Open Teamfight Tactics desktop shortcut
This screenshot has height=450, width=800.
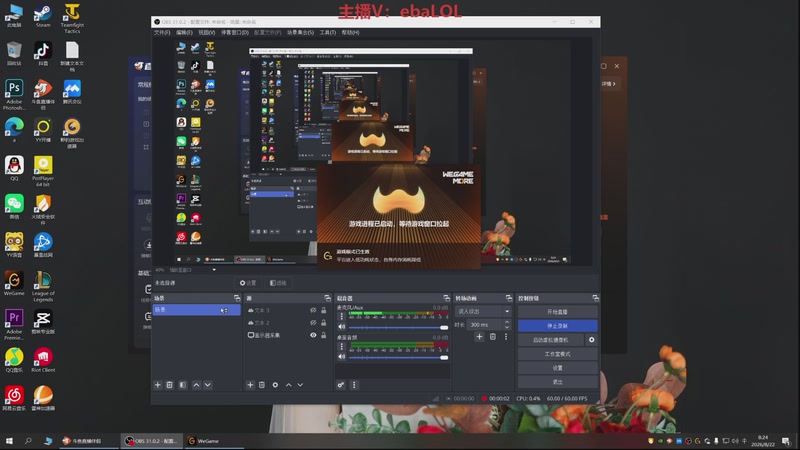pos(72,19)
